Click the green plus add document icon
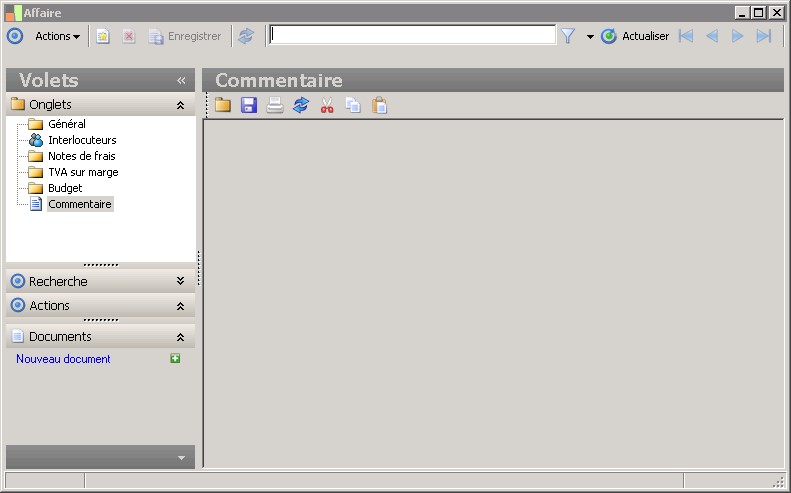Image resolution: width=791 pixels, height=493 pixels. 175,358
